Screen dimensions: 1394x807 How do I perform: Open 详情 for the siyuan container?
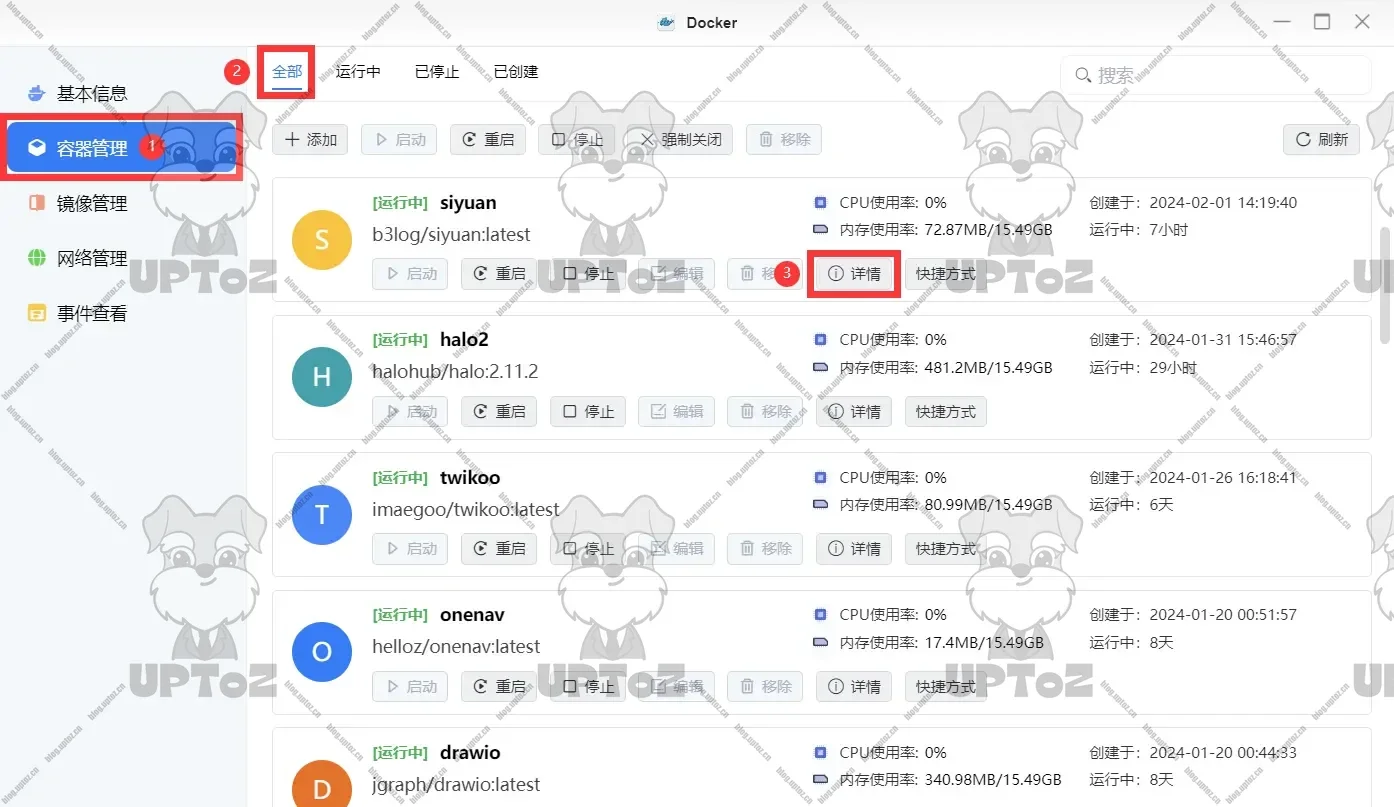click(854, 273)
